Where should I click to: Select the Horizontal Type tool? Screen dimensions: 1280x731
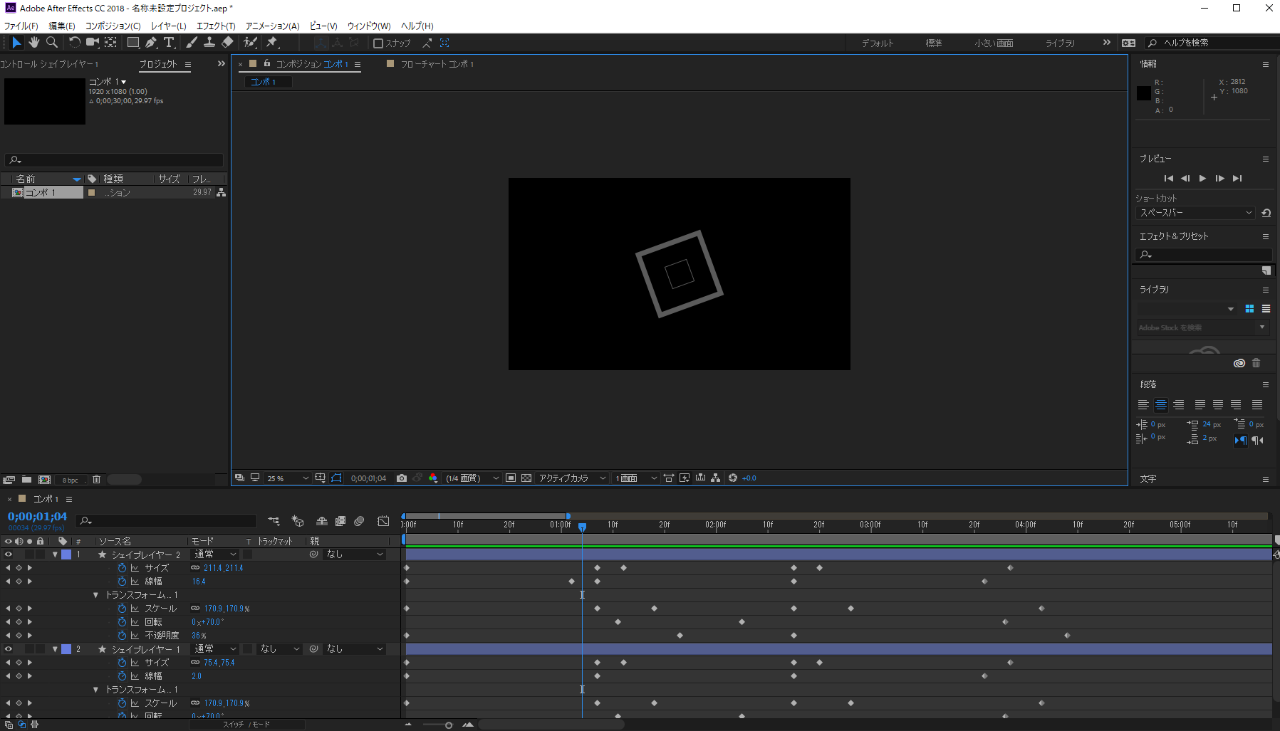[x=169, y=43]
